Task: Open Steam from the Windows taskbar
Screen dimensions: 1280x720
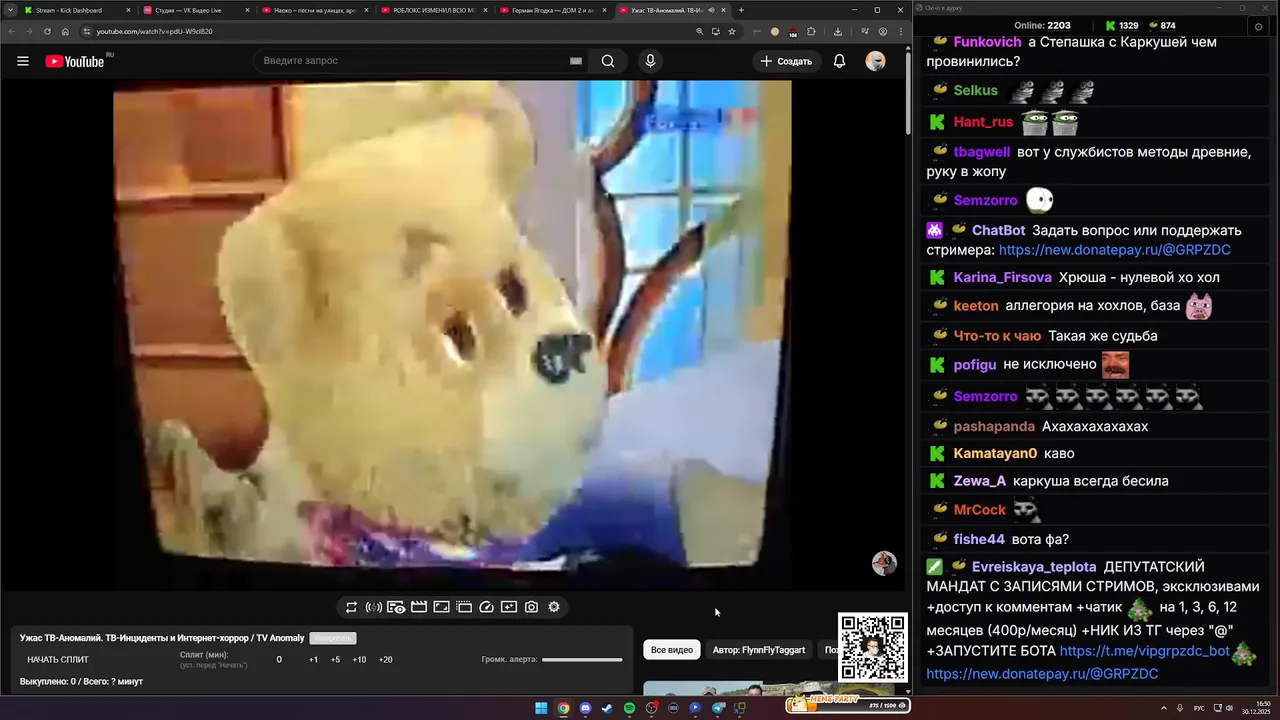Action: point(607,708)
